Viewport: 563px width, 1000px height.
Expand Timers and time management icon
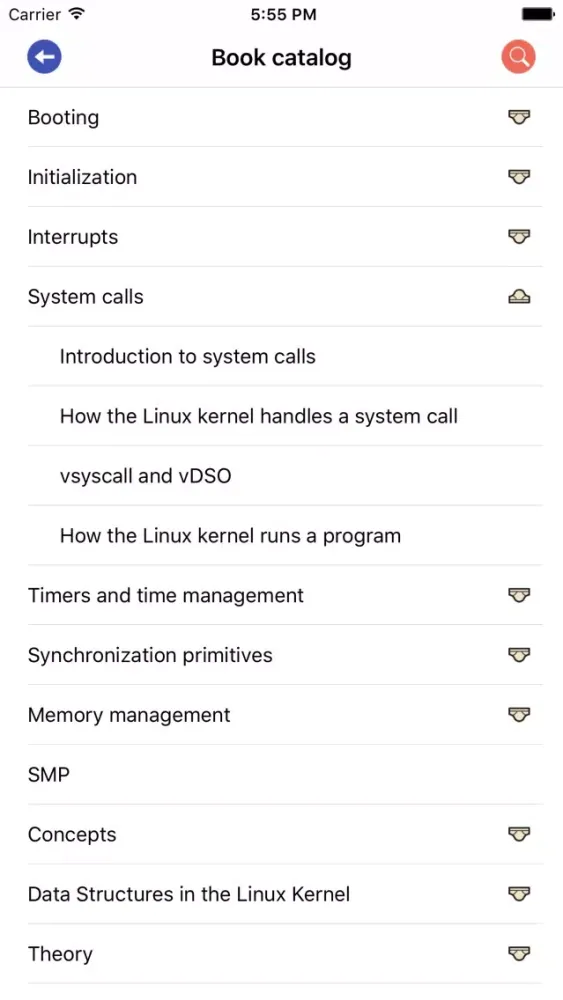point(519,595)
